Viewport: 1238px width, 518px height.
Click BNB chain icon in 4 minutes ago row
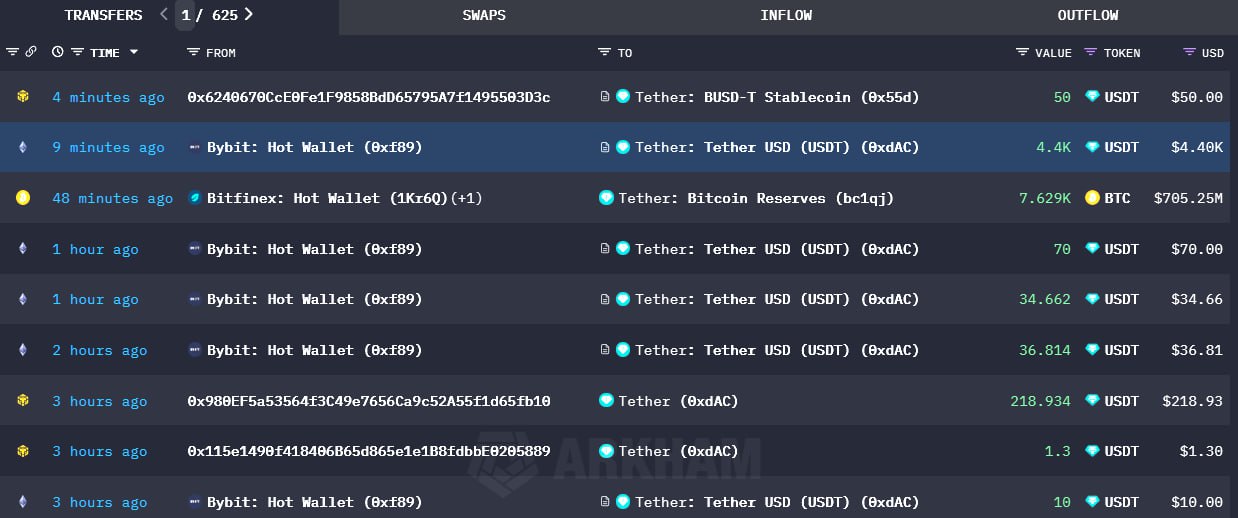pyautogui.click(x=22, y=97)
